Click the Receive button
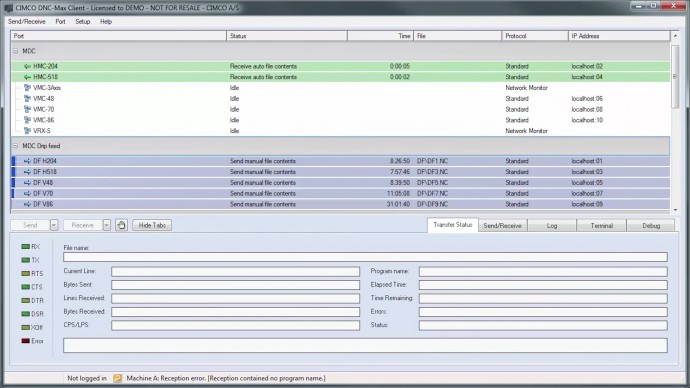The image size is (690, 388). pos(83,225)
